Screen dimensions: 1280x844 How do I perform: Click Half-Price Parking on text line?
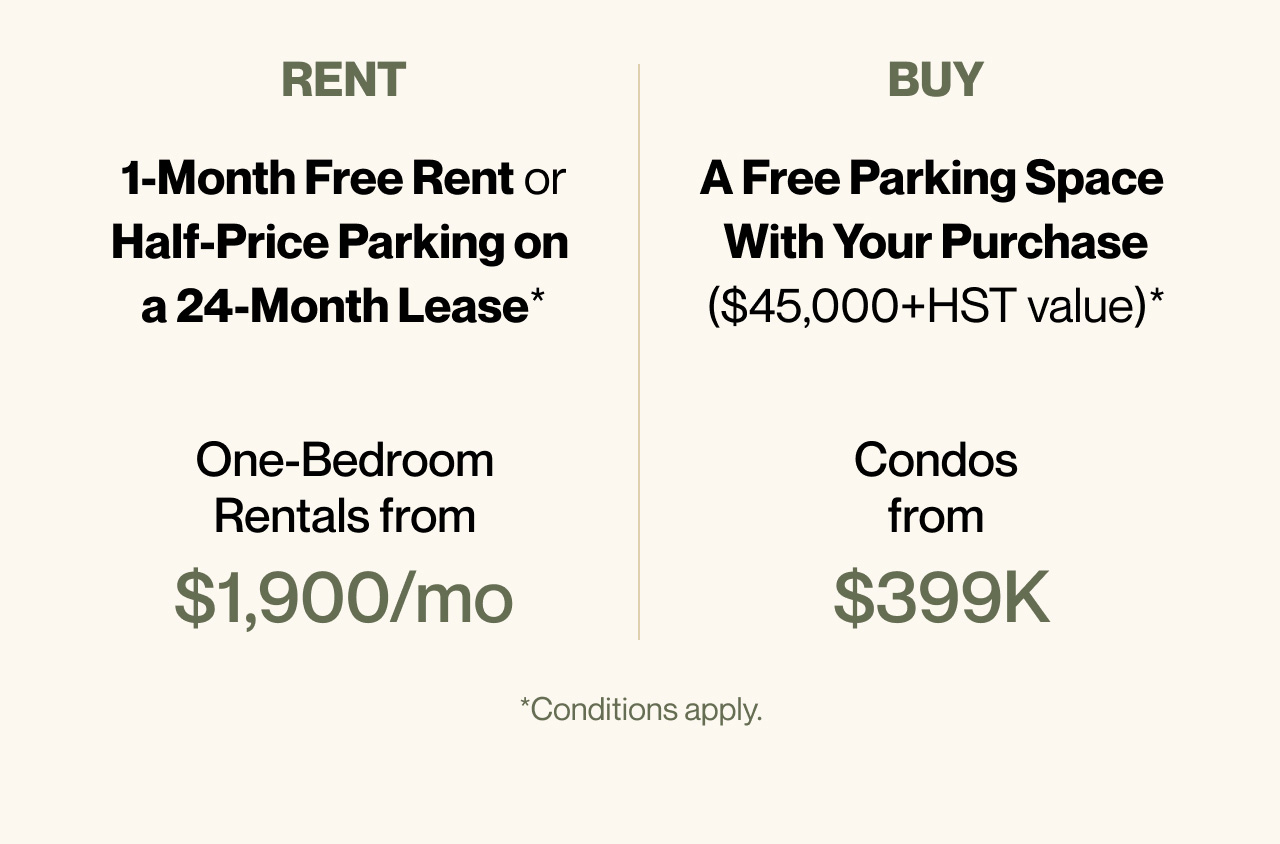tap(340, 242)
